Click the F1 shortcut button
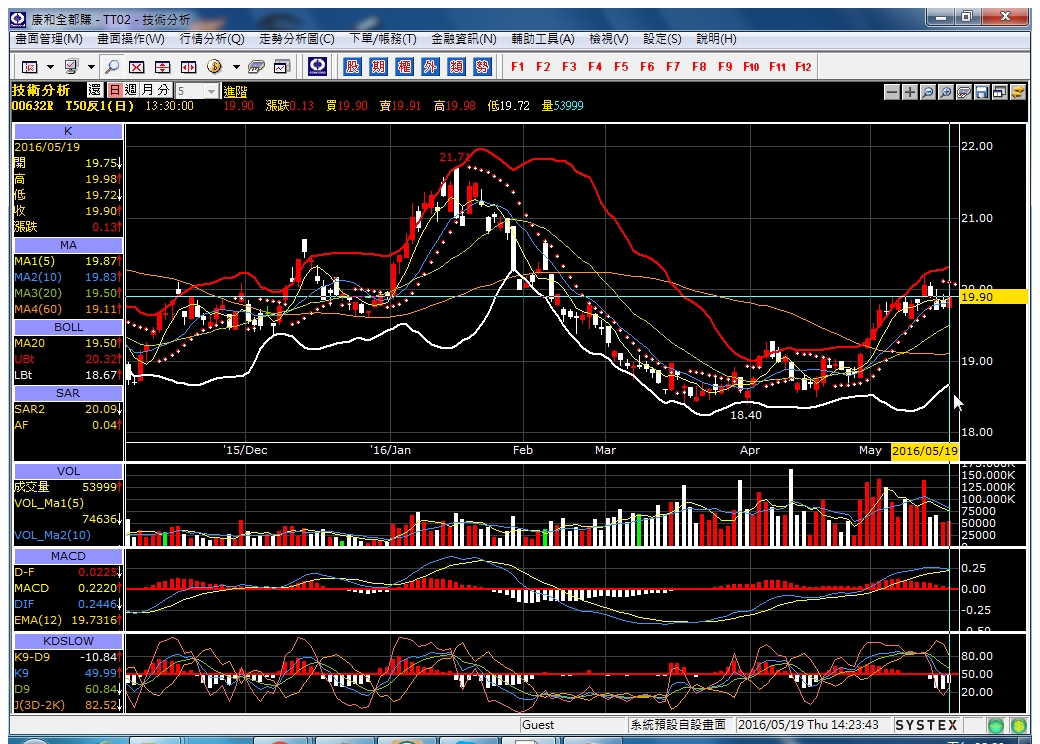 pos(517,67)
